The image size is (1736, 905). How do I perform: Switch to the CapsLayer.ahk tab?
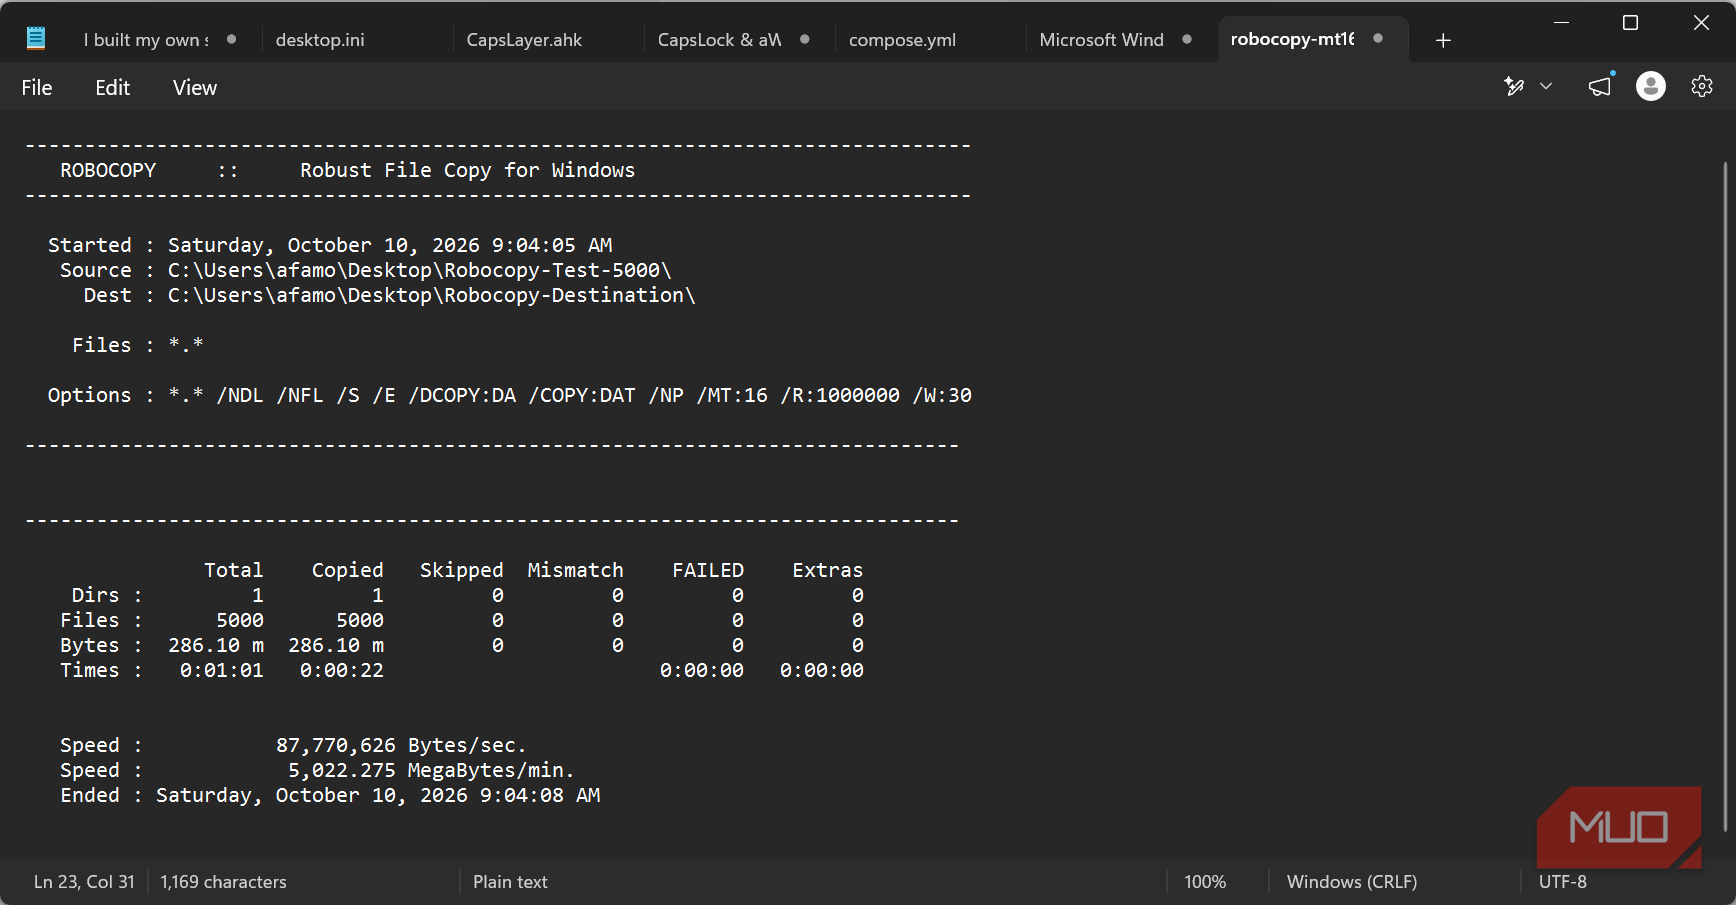pyautogui.click(x=524, y=40)
